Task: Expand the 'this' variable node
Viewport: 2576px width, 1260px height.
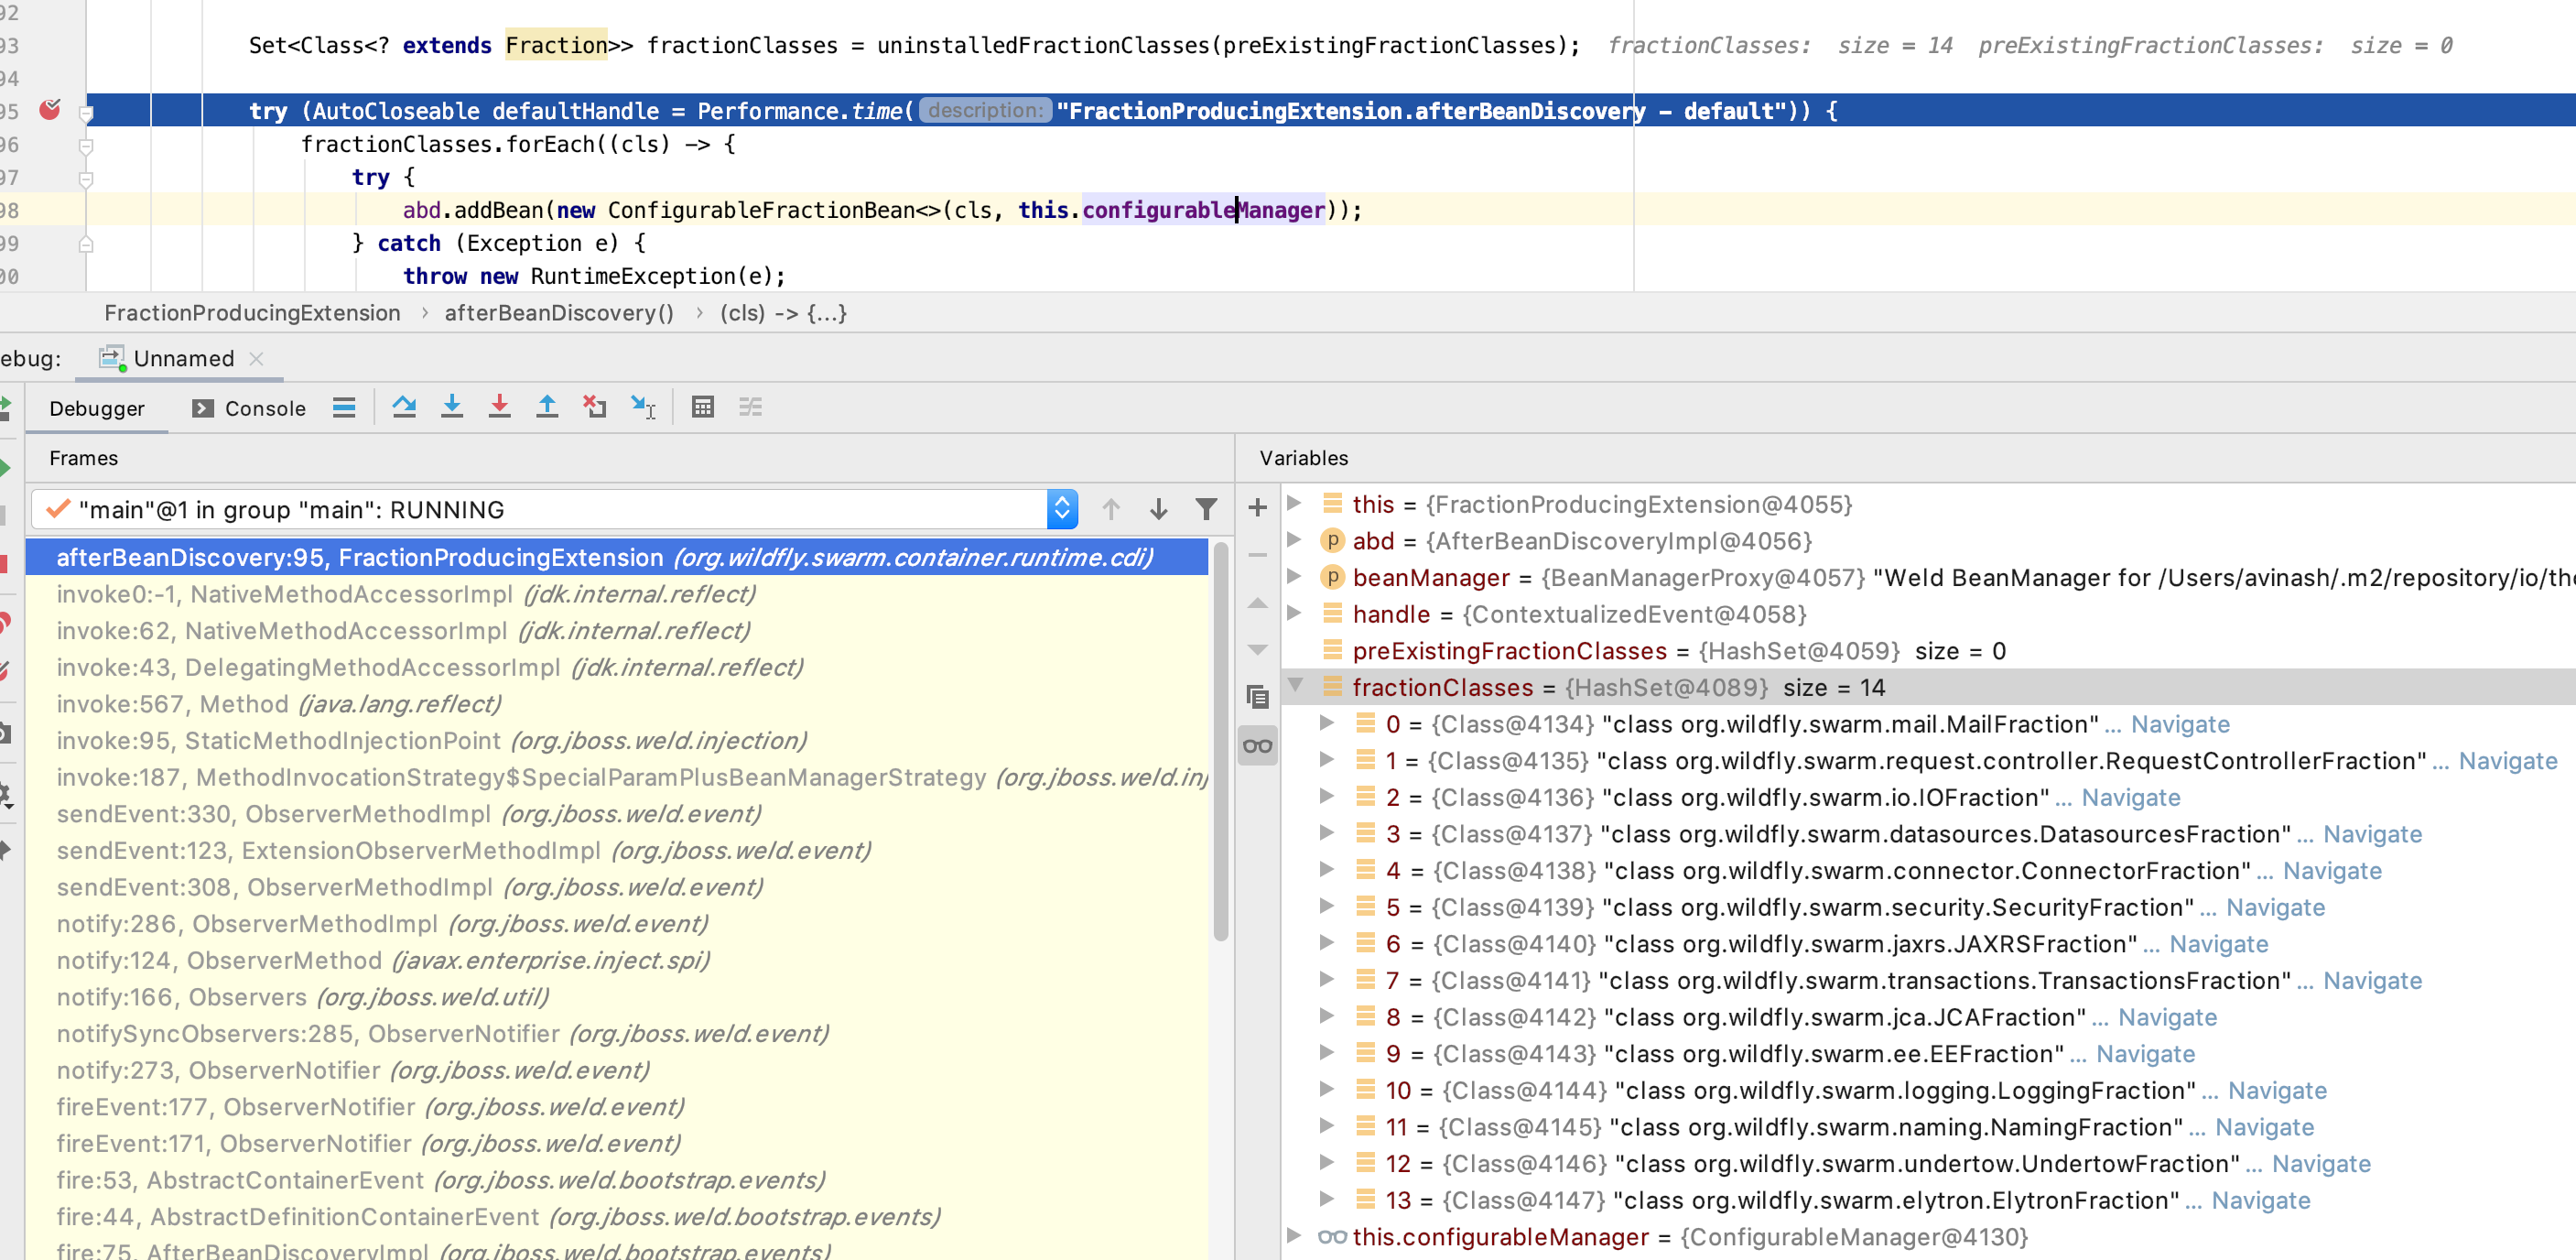Action: pyautogui.click(x=1294, y=503)
